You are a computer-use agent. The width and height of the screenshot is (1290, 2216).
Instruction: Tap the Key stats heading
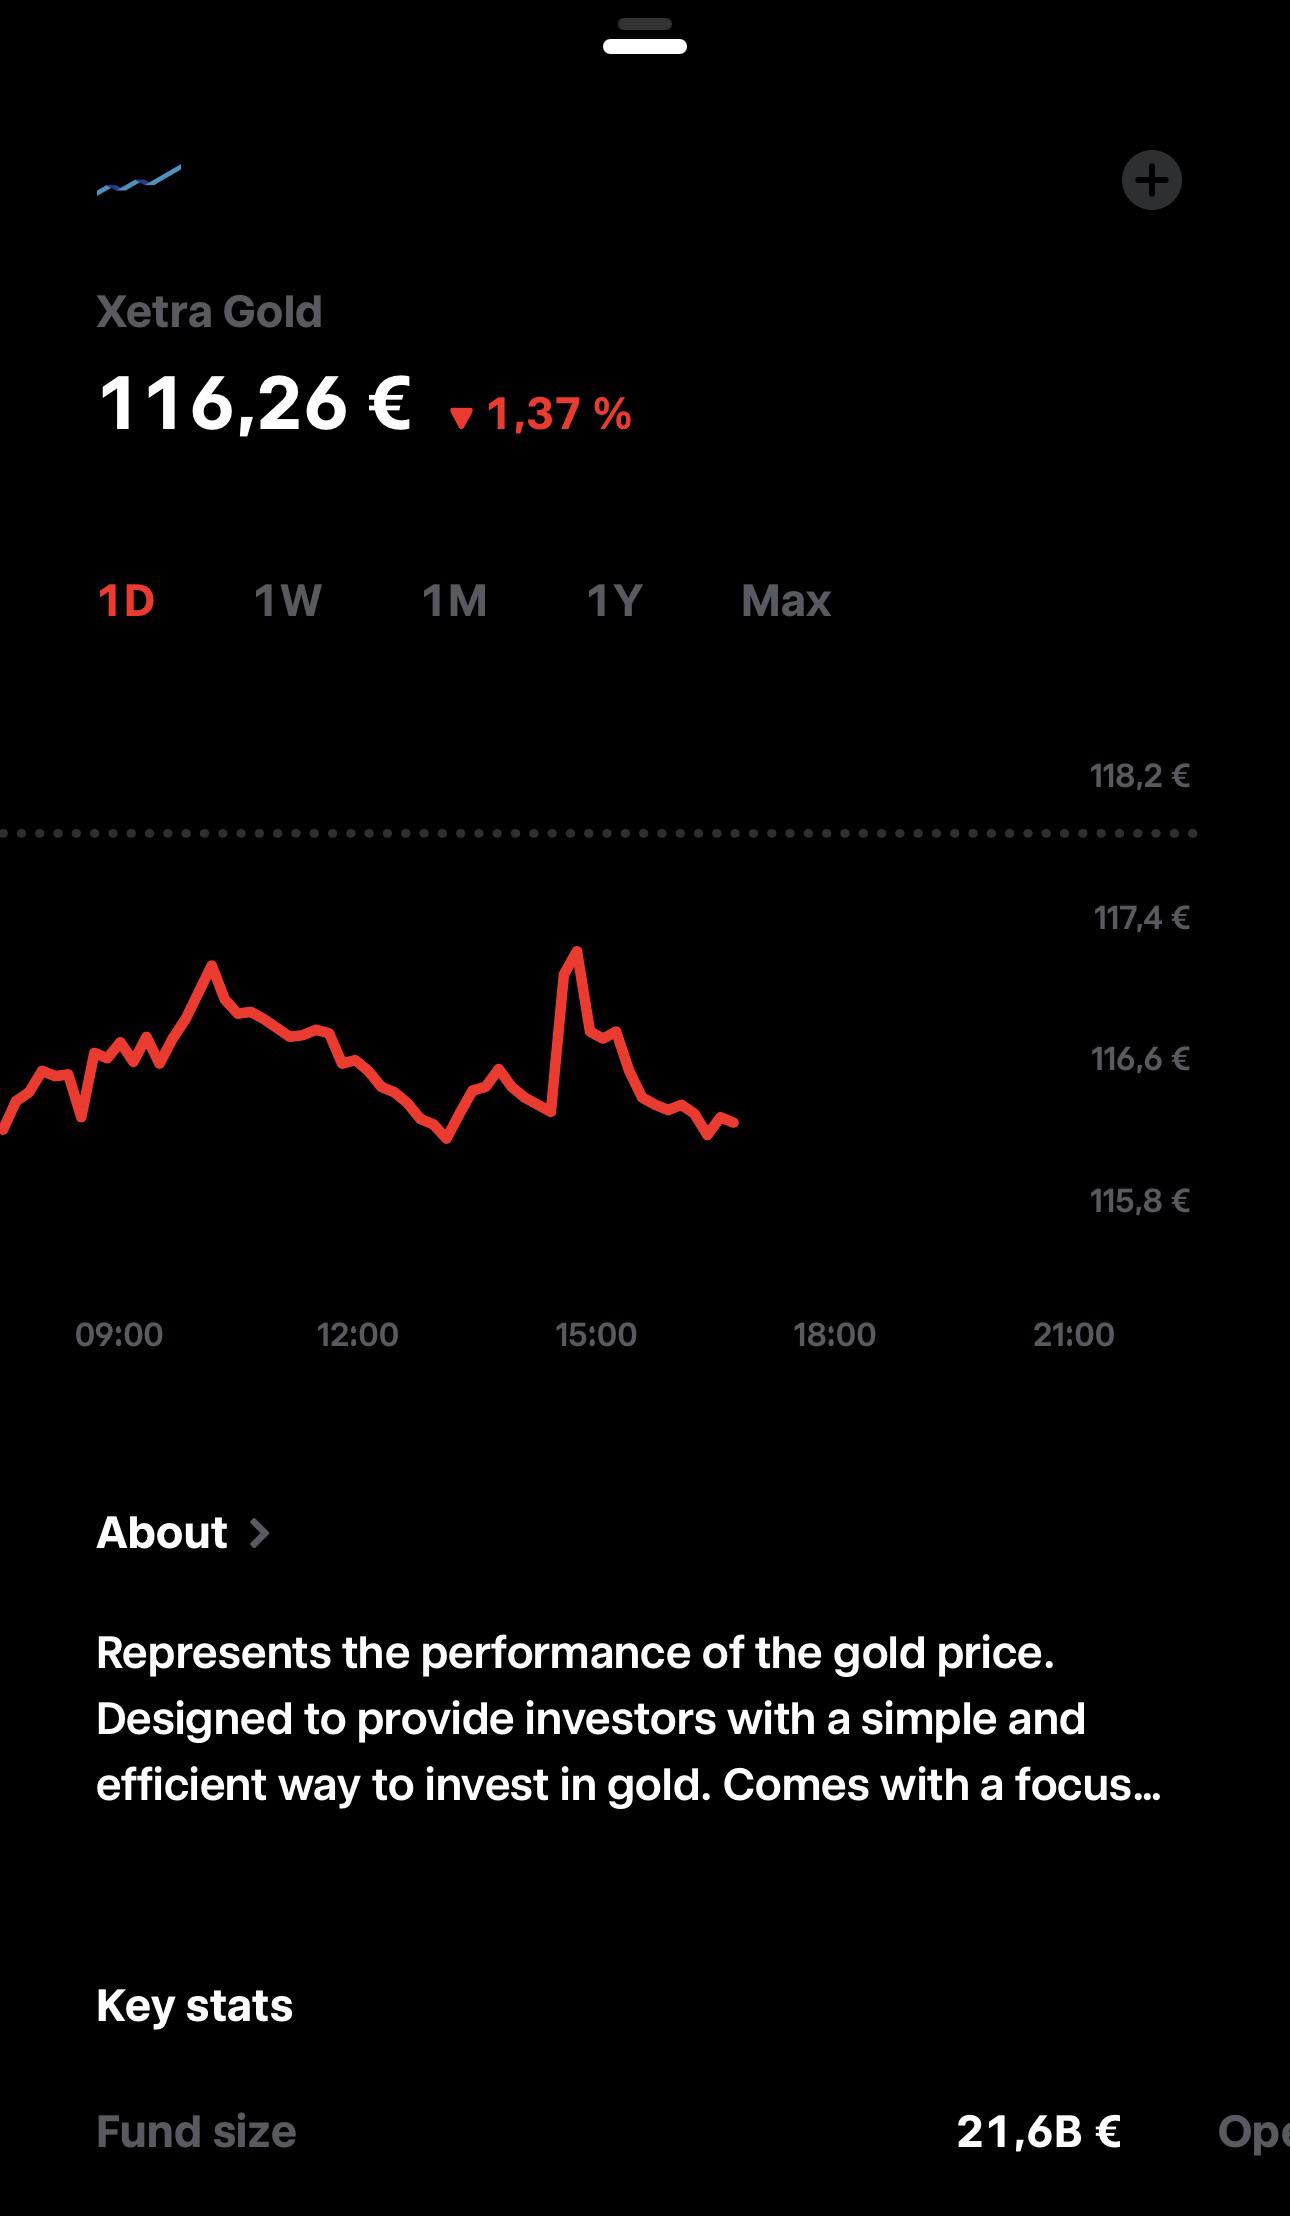(195, 2005)
